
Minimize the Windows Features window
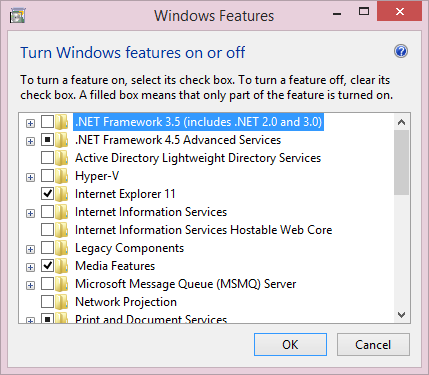coord(337,13)
